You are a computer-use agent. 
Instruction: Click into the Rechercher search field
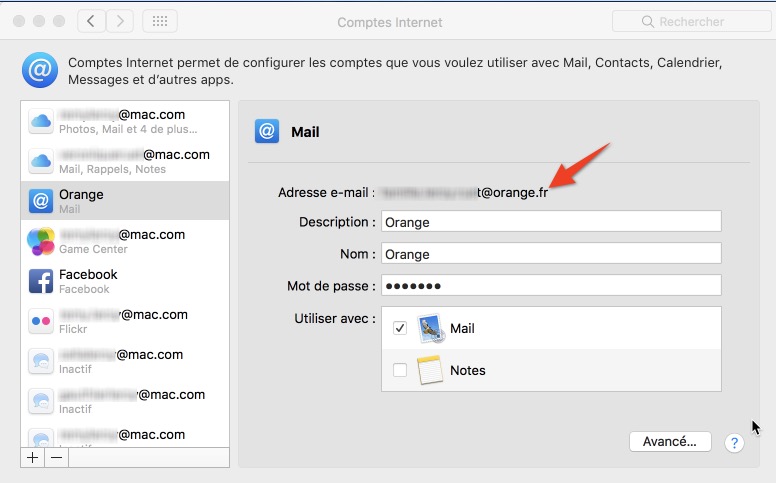click(x=691, y=21)
